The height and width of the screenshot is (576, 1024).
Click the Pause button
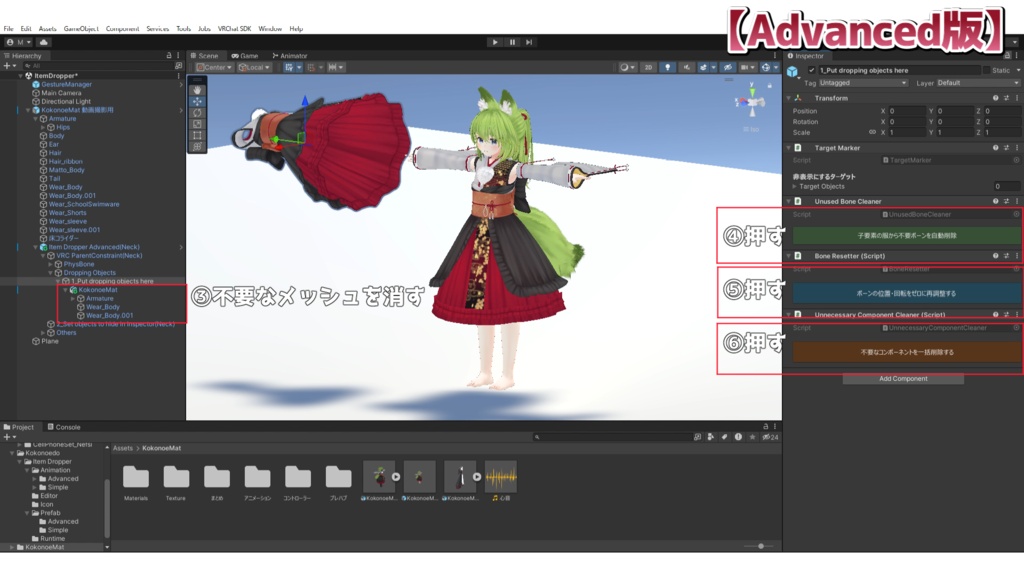coord(512,42)
